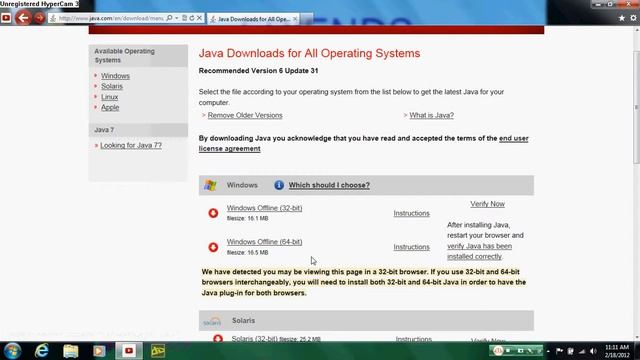Click the Verify Now link
The height and width of the screenshot is (360, 640).
pyautogui.click(x=487, y=204)
